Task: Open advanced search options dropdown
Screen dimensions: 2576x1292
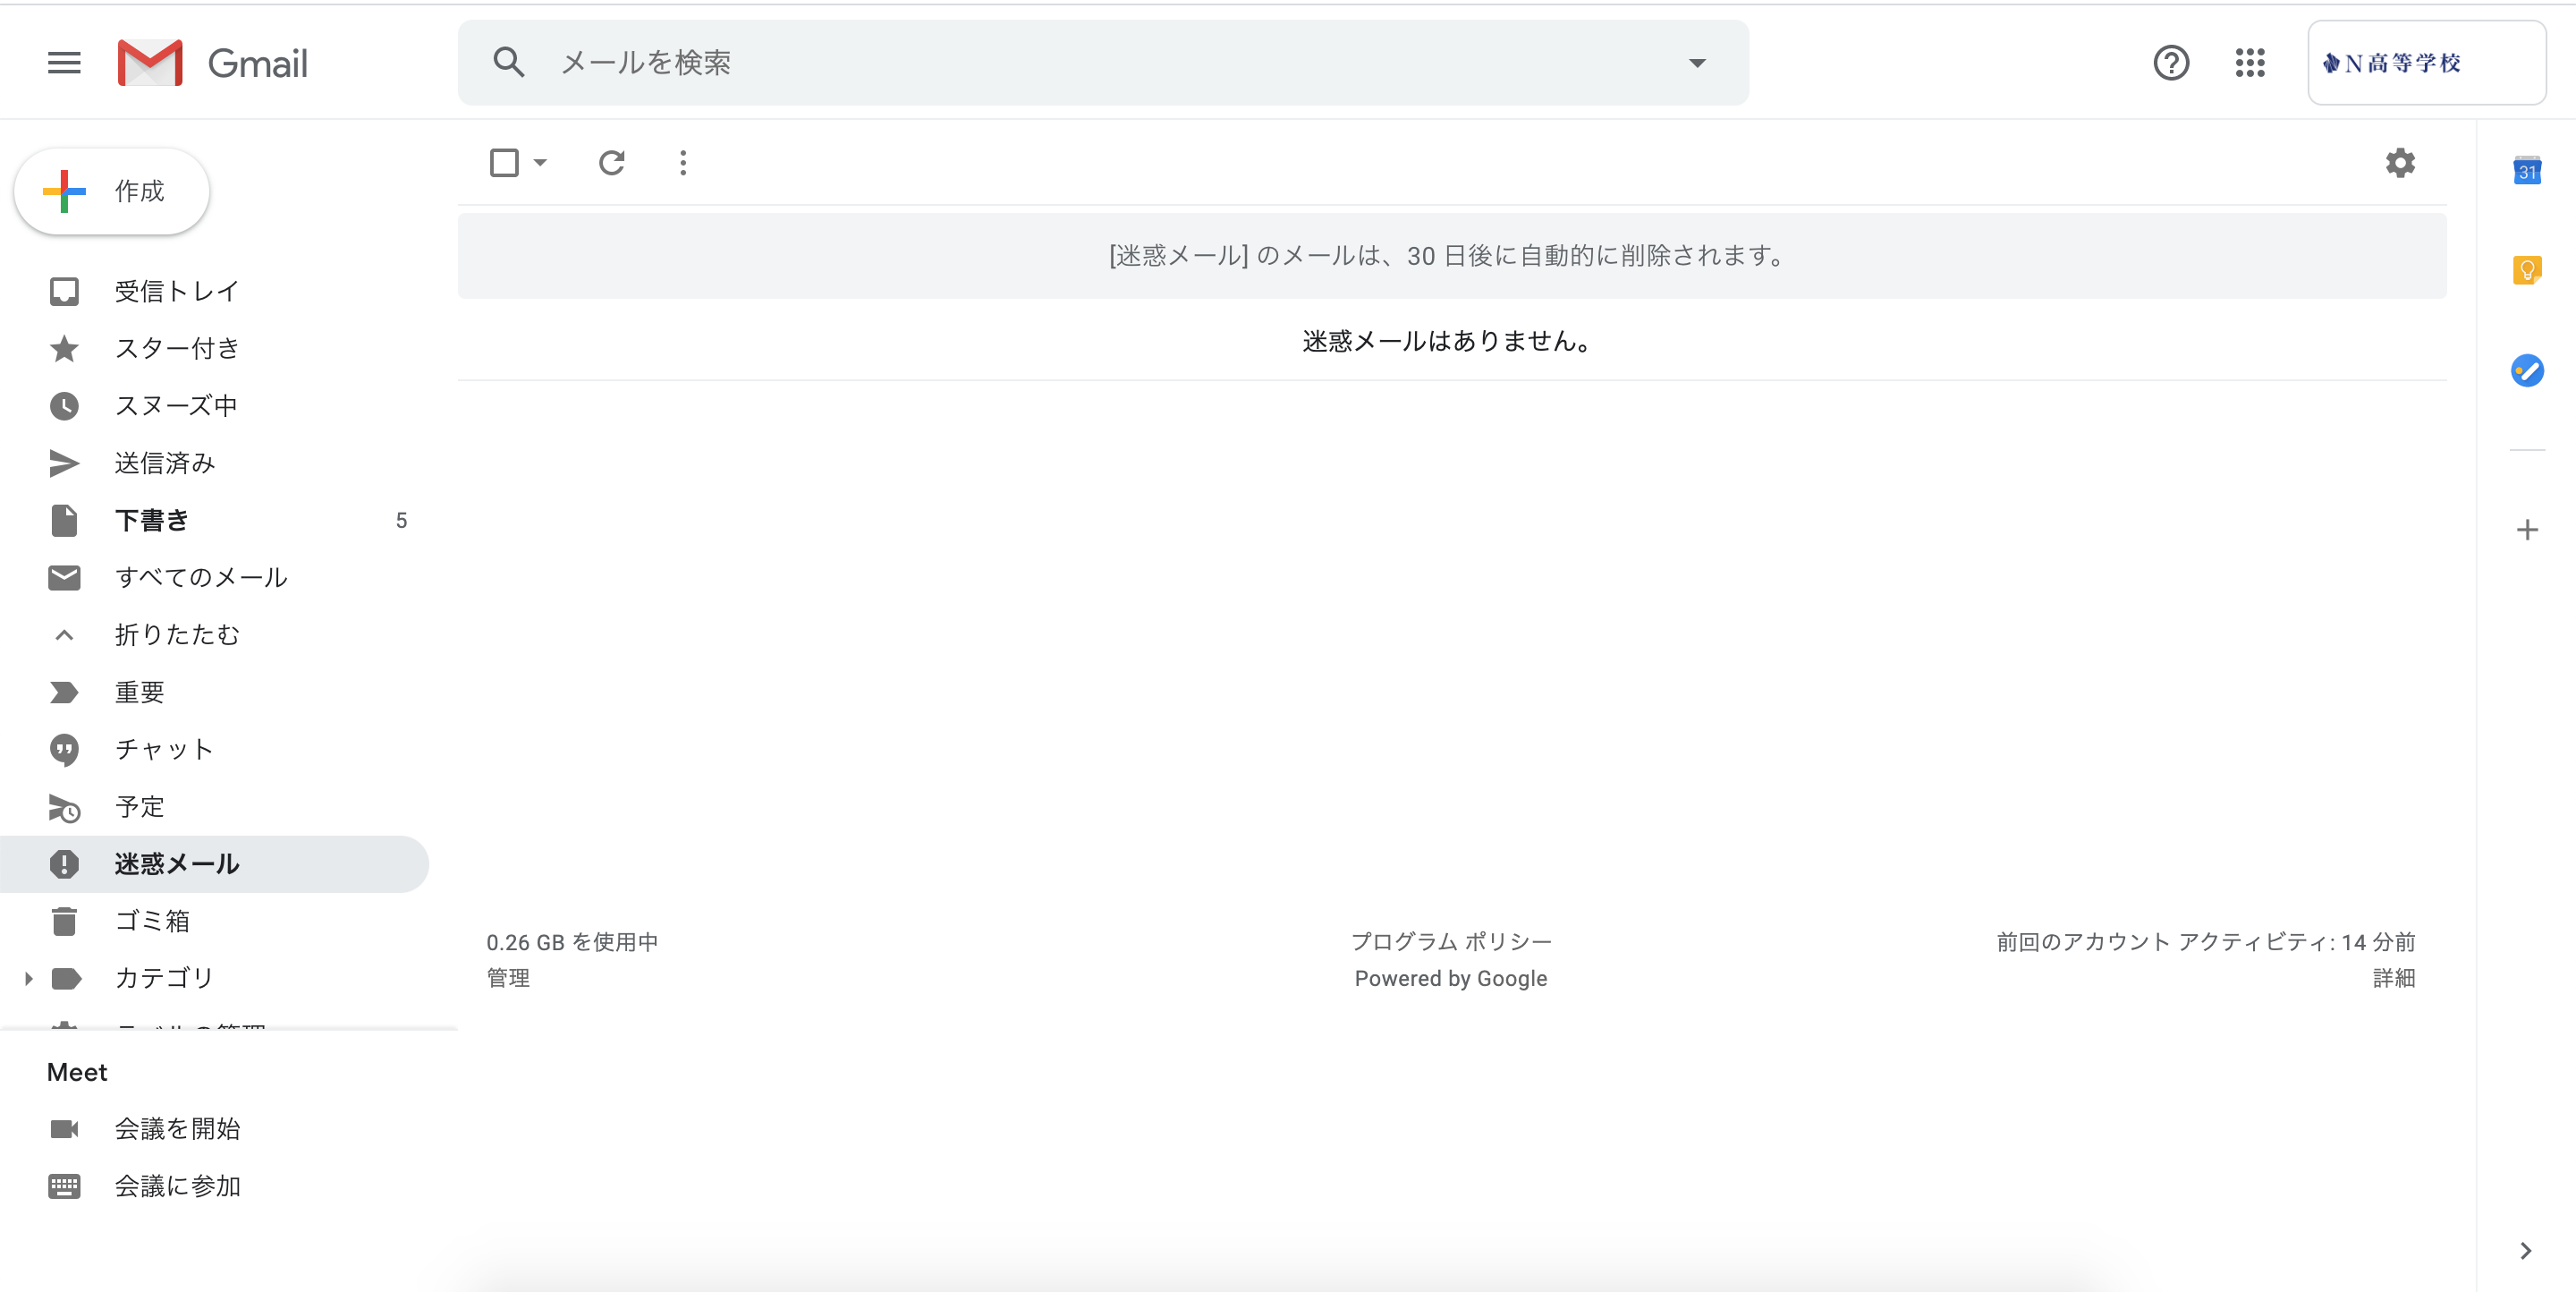Action: 1697,62
